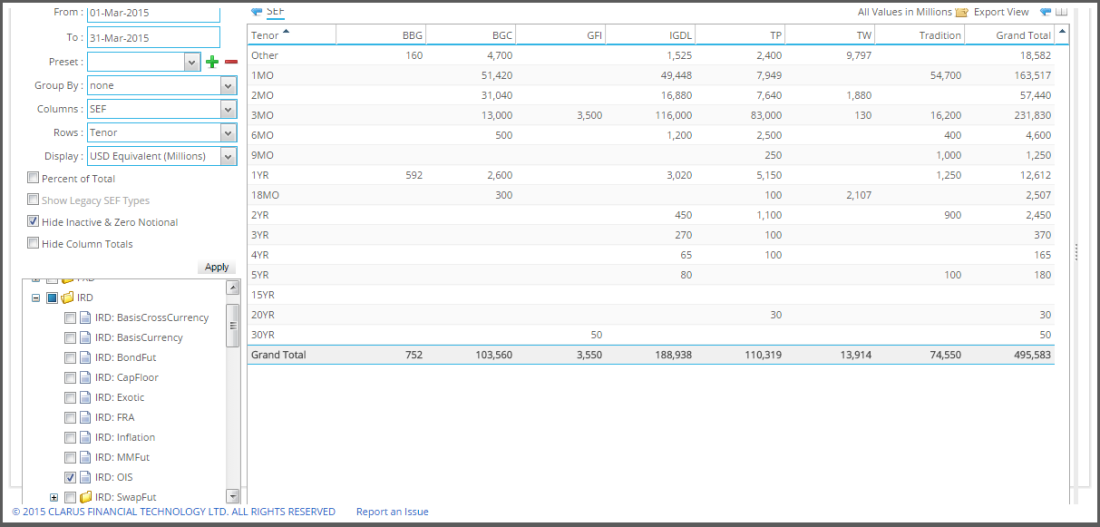Click the tree scrollbar up arrow

coord(233,288)
